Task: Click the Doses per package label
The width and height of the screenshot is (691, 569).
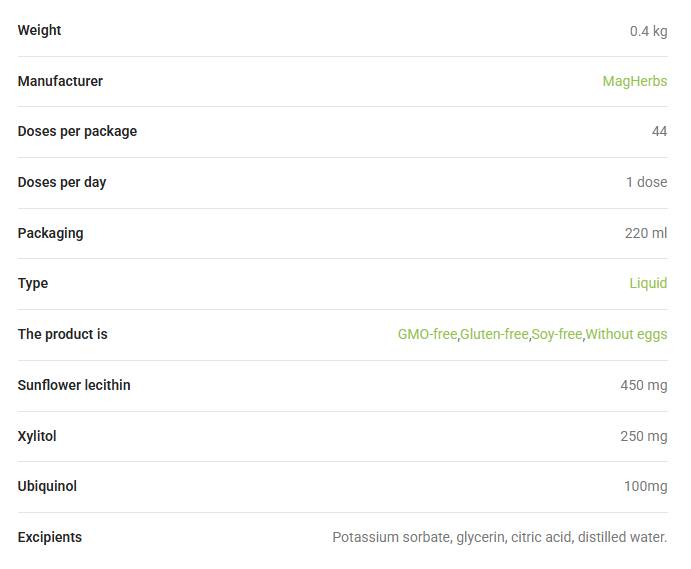Action: [x=77, y=131]
